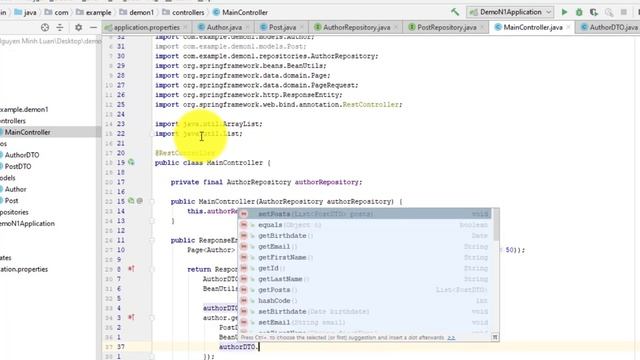Fold the constructor with gutter fold marker
This screenshot has height=360, width=640.
pos(152,201)
